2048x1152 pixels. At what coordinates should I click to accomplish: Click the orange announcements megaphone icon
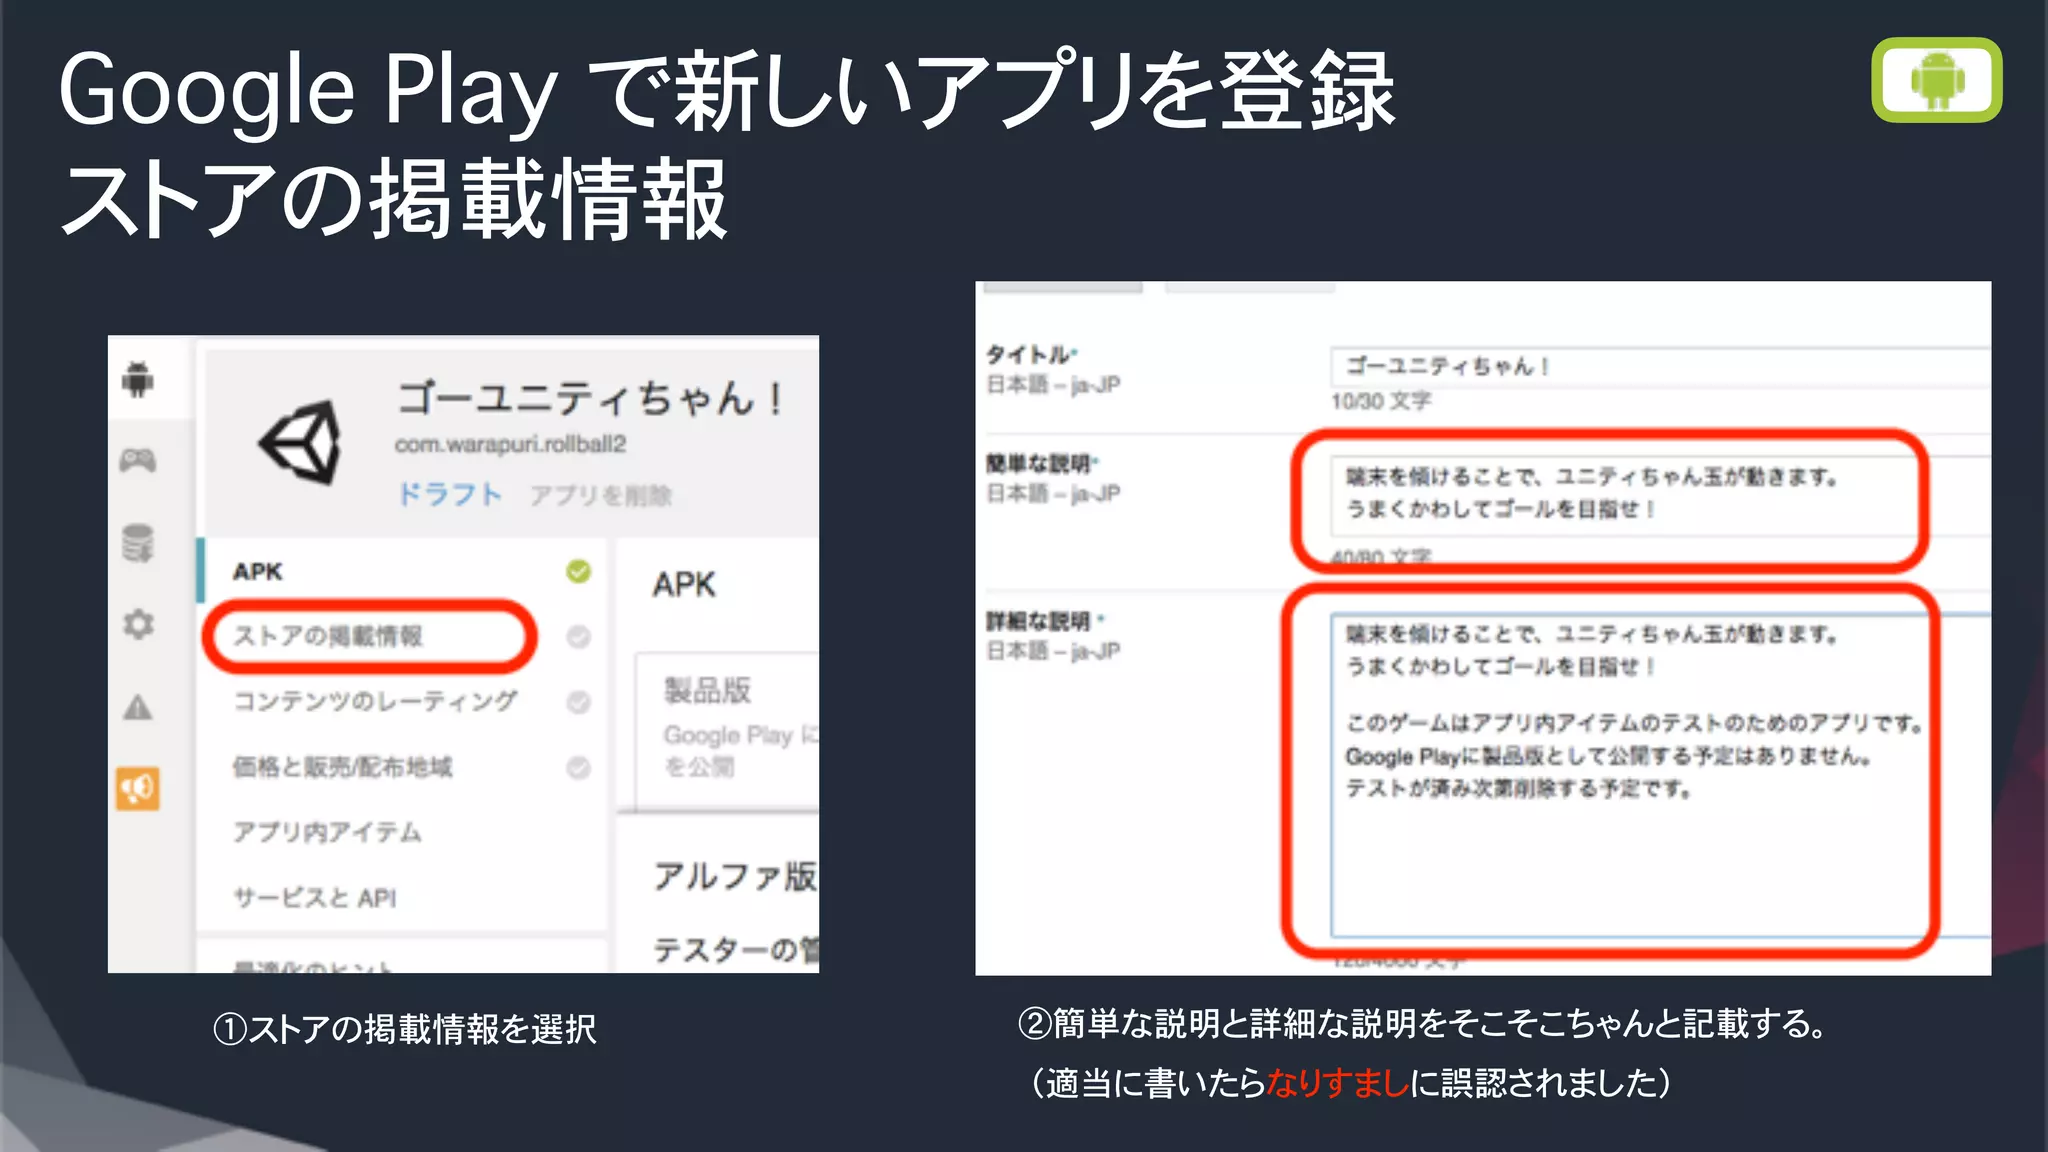point(138,789)
